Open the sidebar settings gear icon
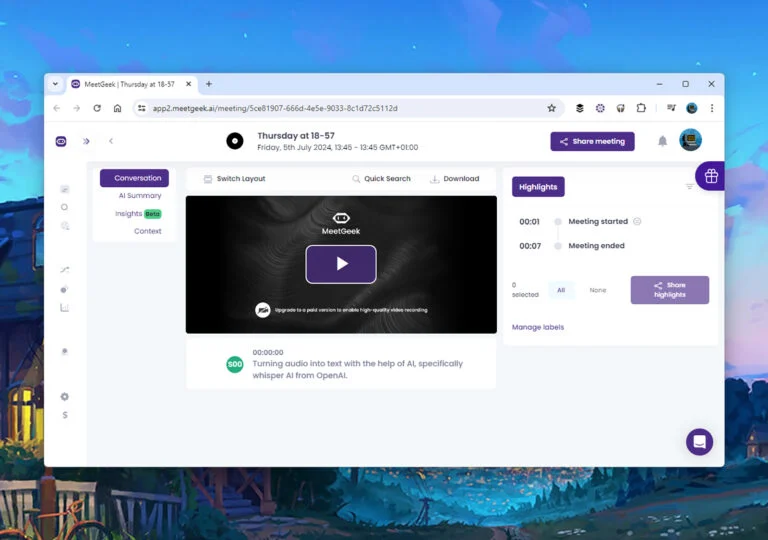Screen dimensions: 768x540 [x=65, y=397]
